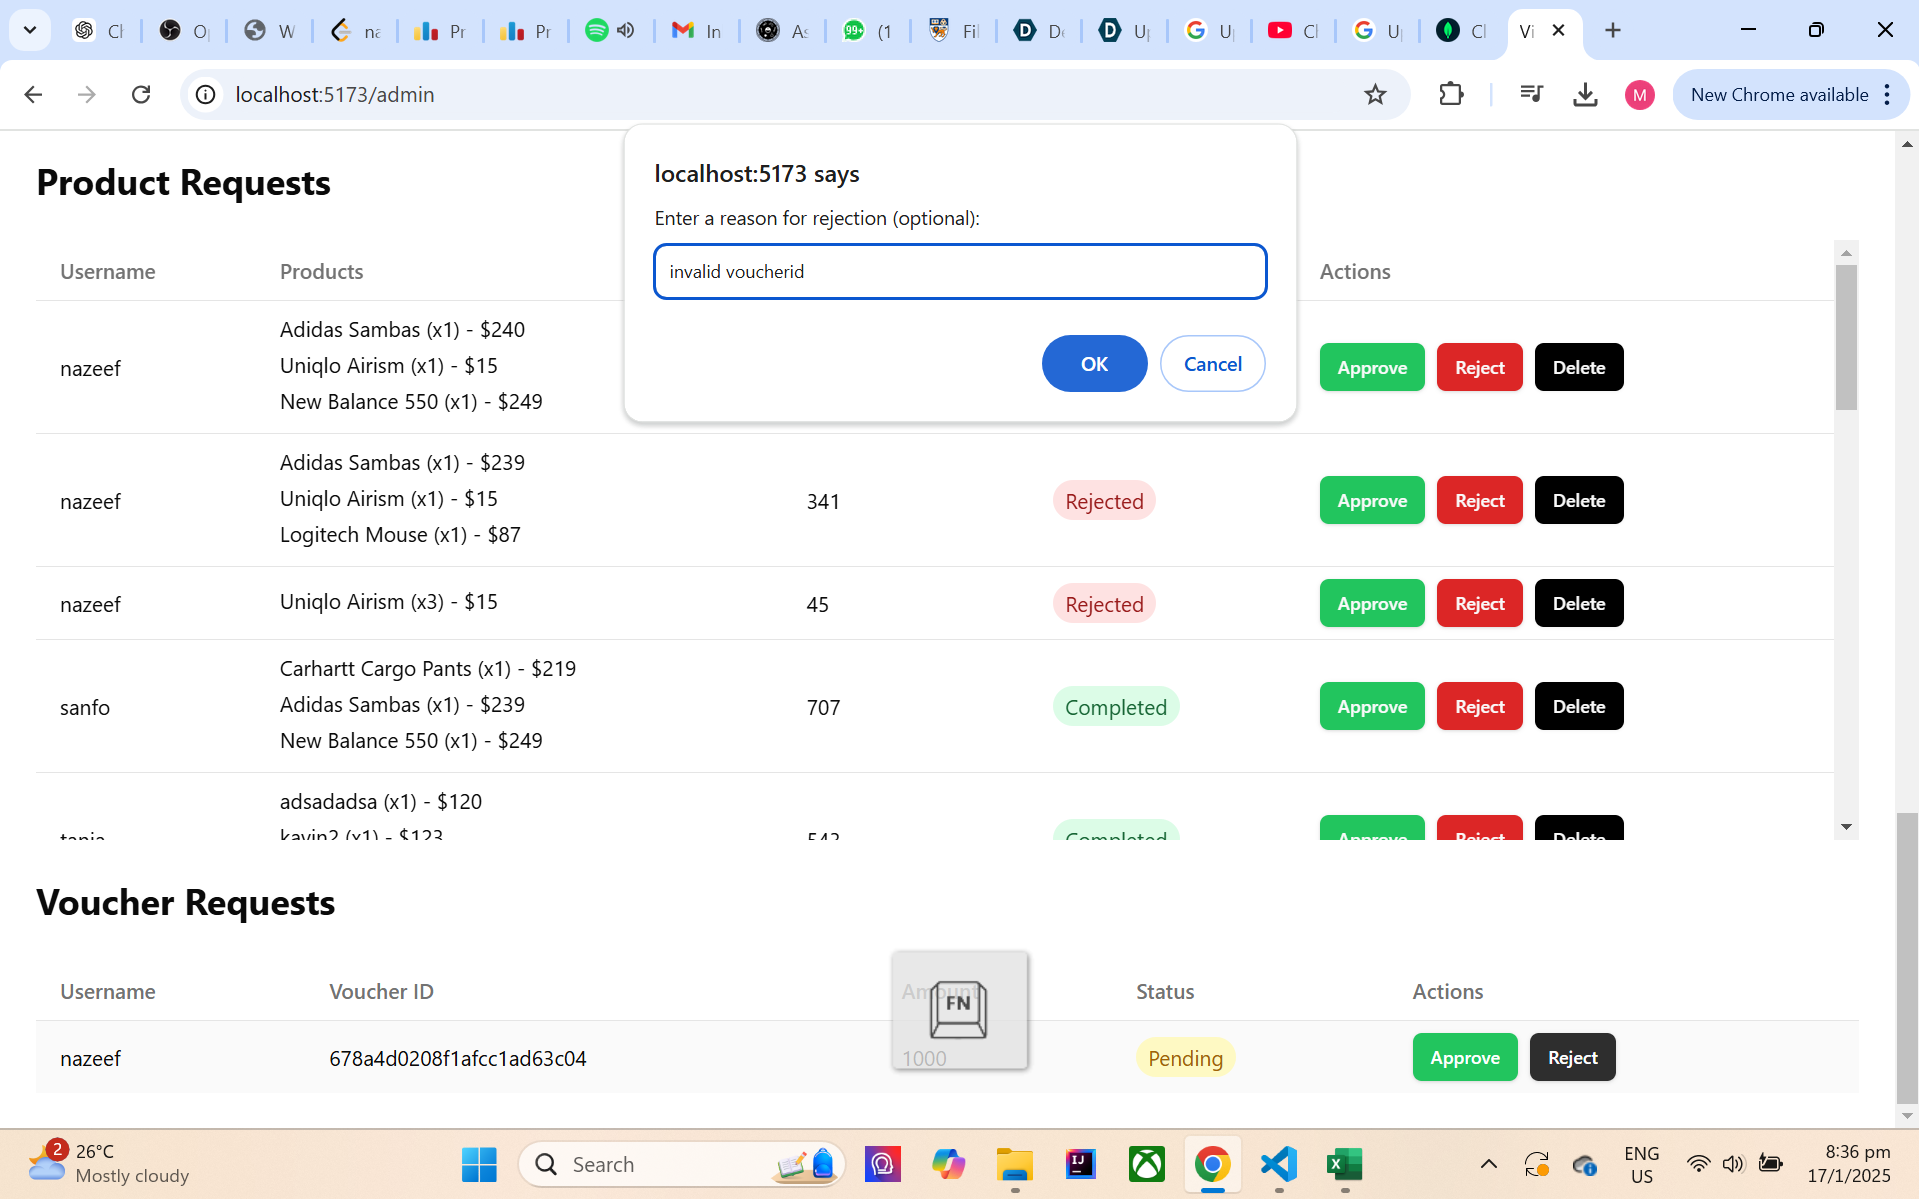Viewport: 1919px width, 1199px height.
Task: View site information icon in address bar
Action: coord(205,94)
